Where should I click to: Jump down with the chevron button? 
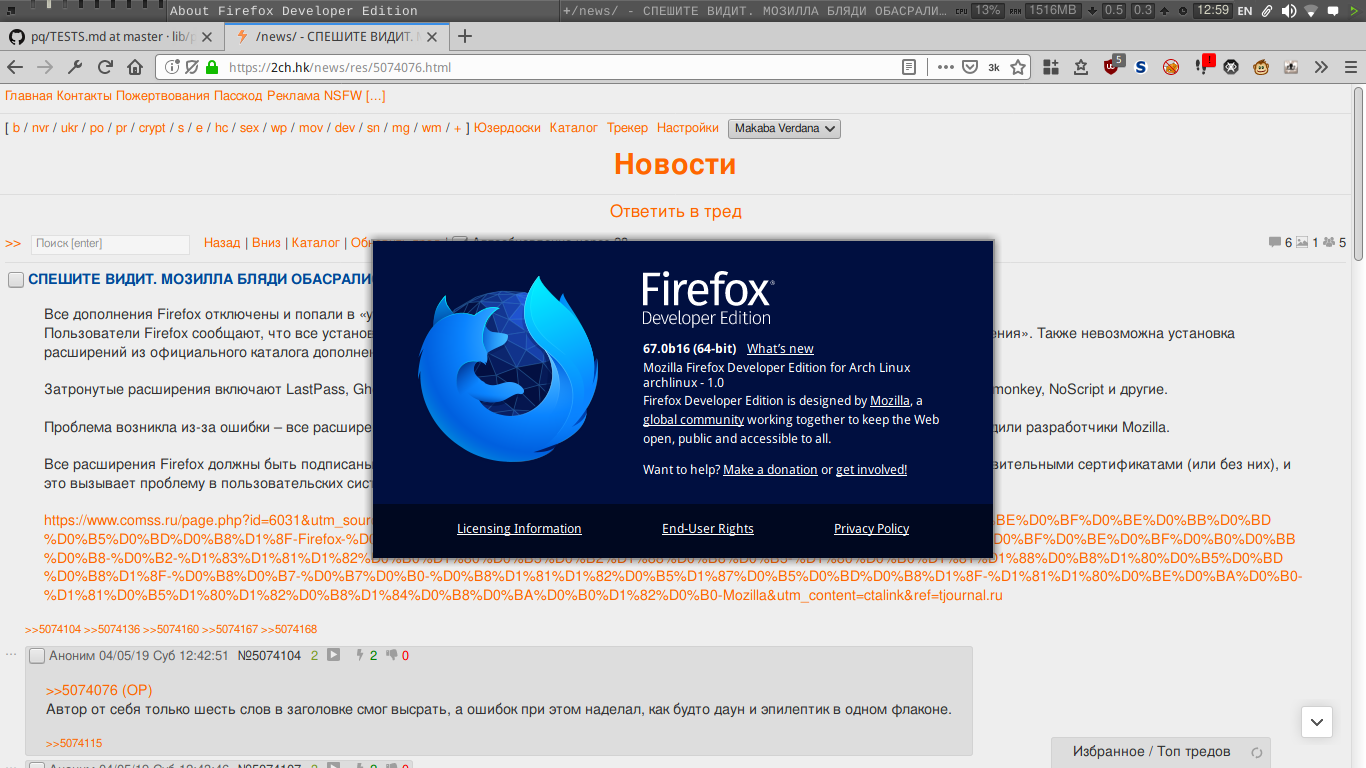coord(1317,721)
